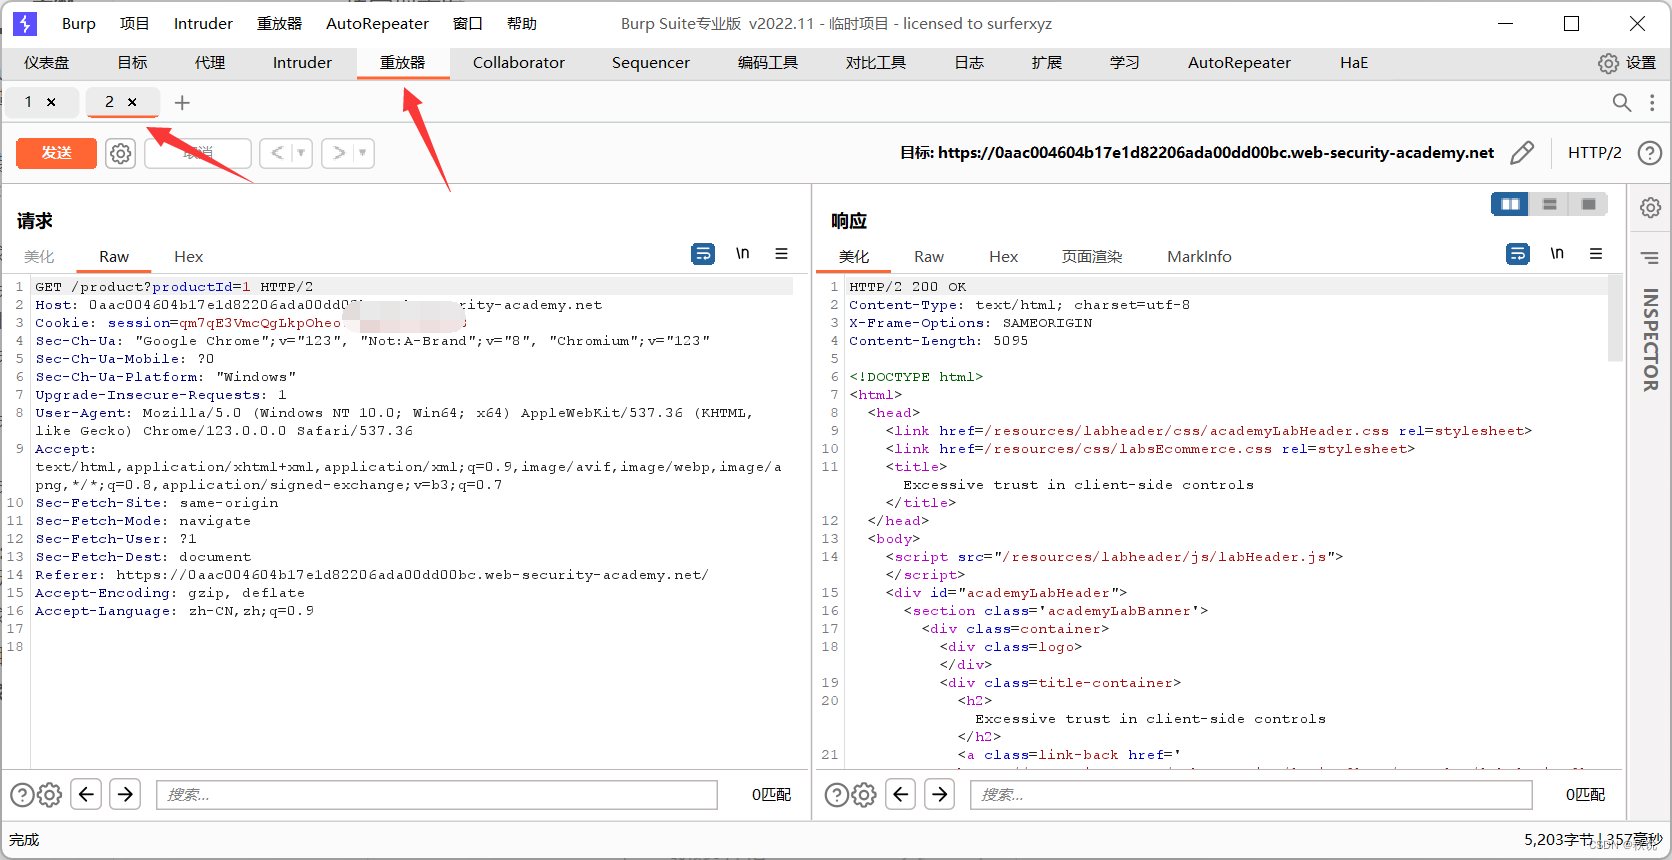Go to next request search match

tap(125, 794)
